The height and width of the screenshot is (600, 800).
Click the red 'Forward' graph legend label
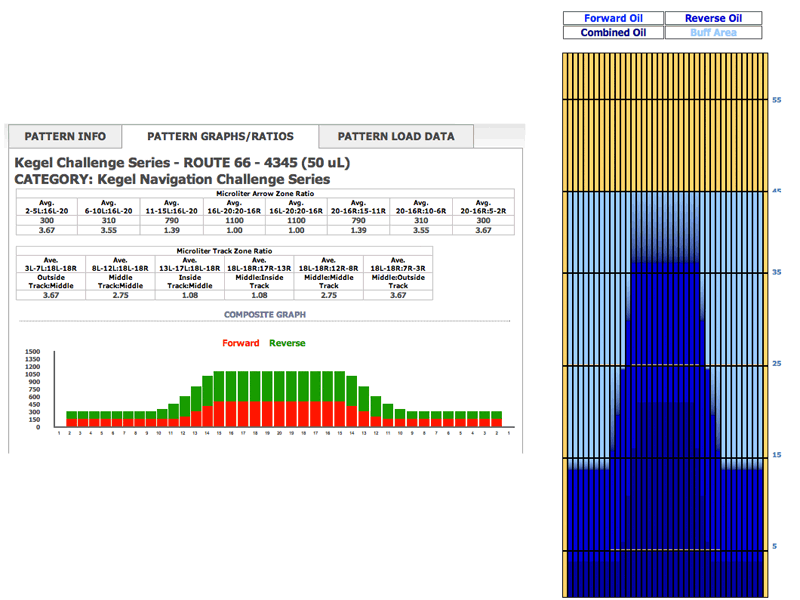[x=241, y=343]
